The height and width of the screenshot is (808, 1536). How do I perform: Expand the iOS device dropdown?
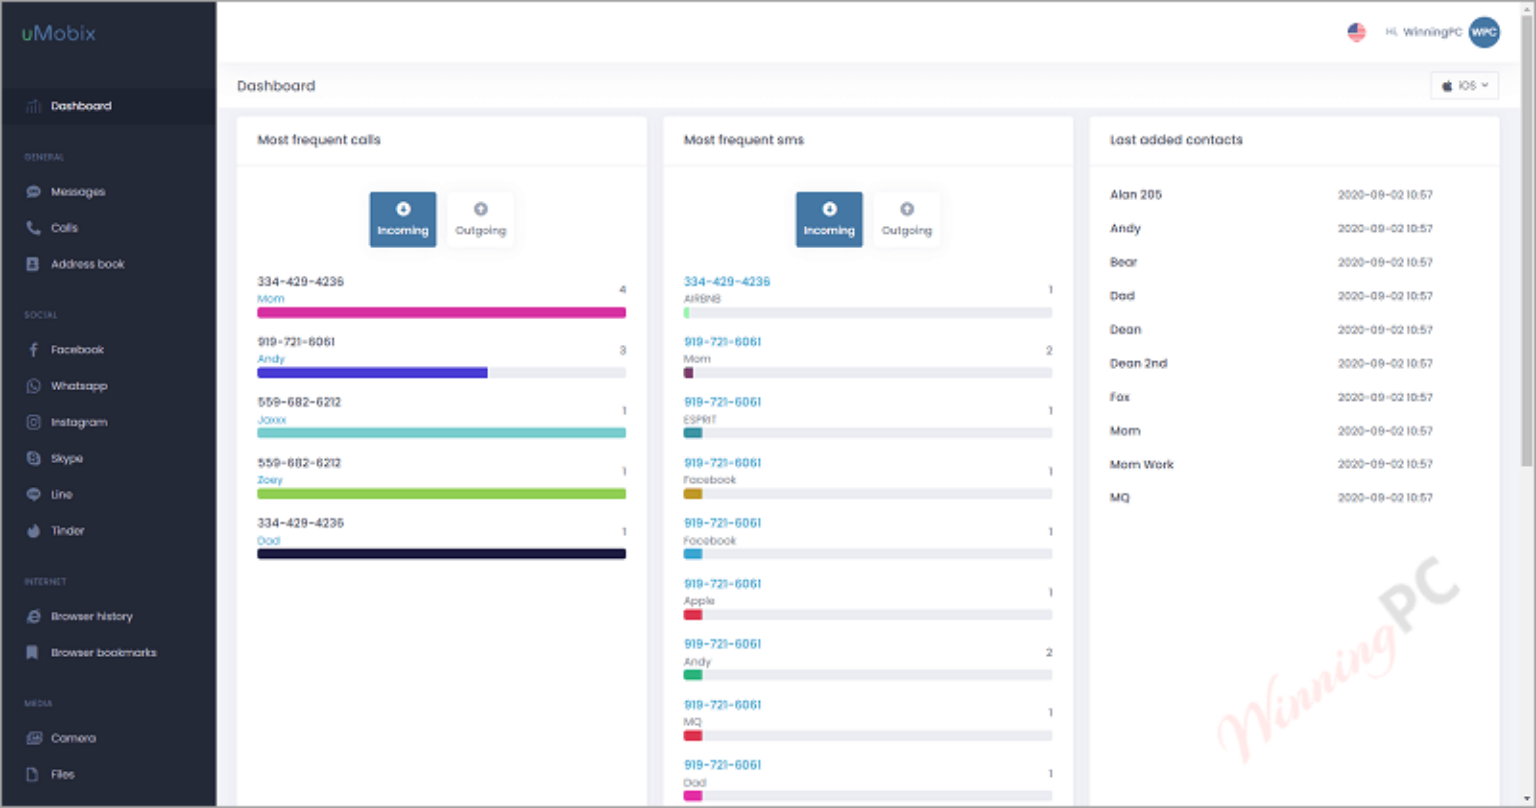[1465, 86]
